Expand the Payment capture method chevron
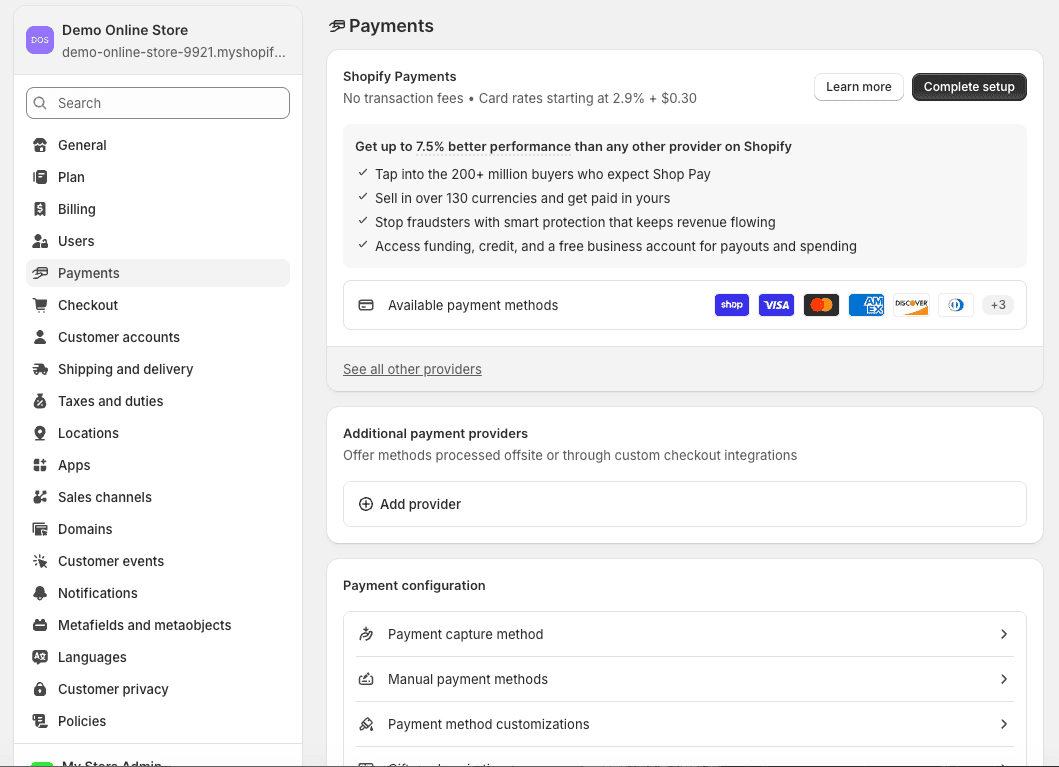Image resolution: width=1059 pixels, height=767 pixels. pos(1004,634)
